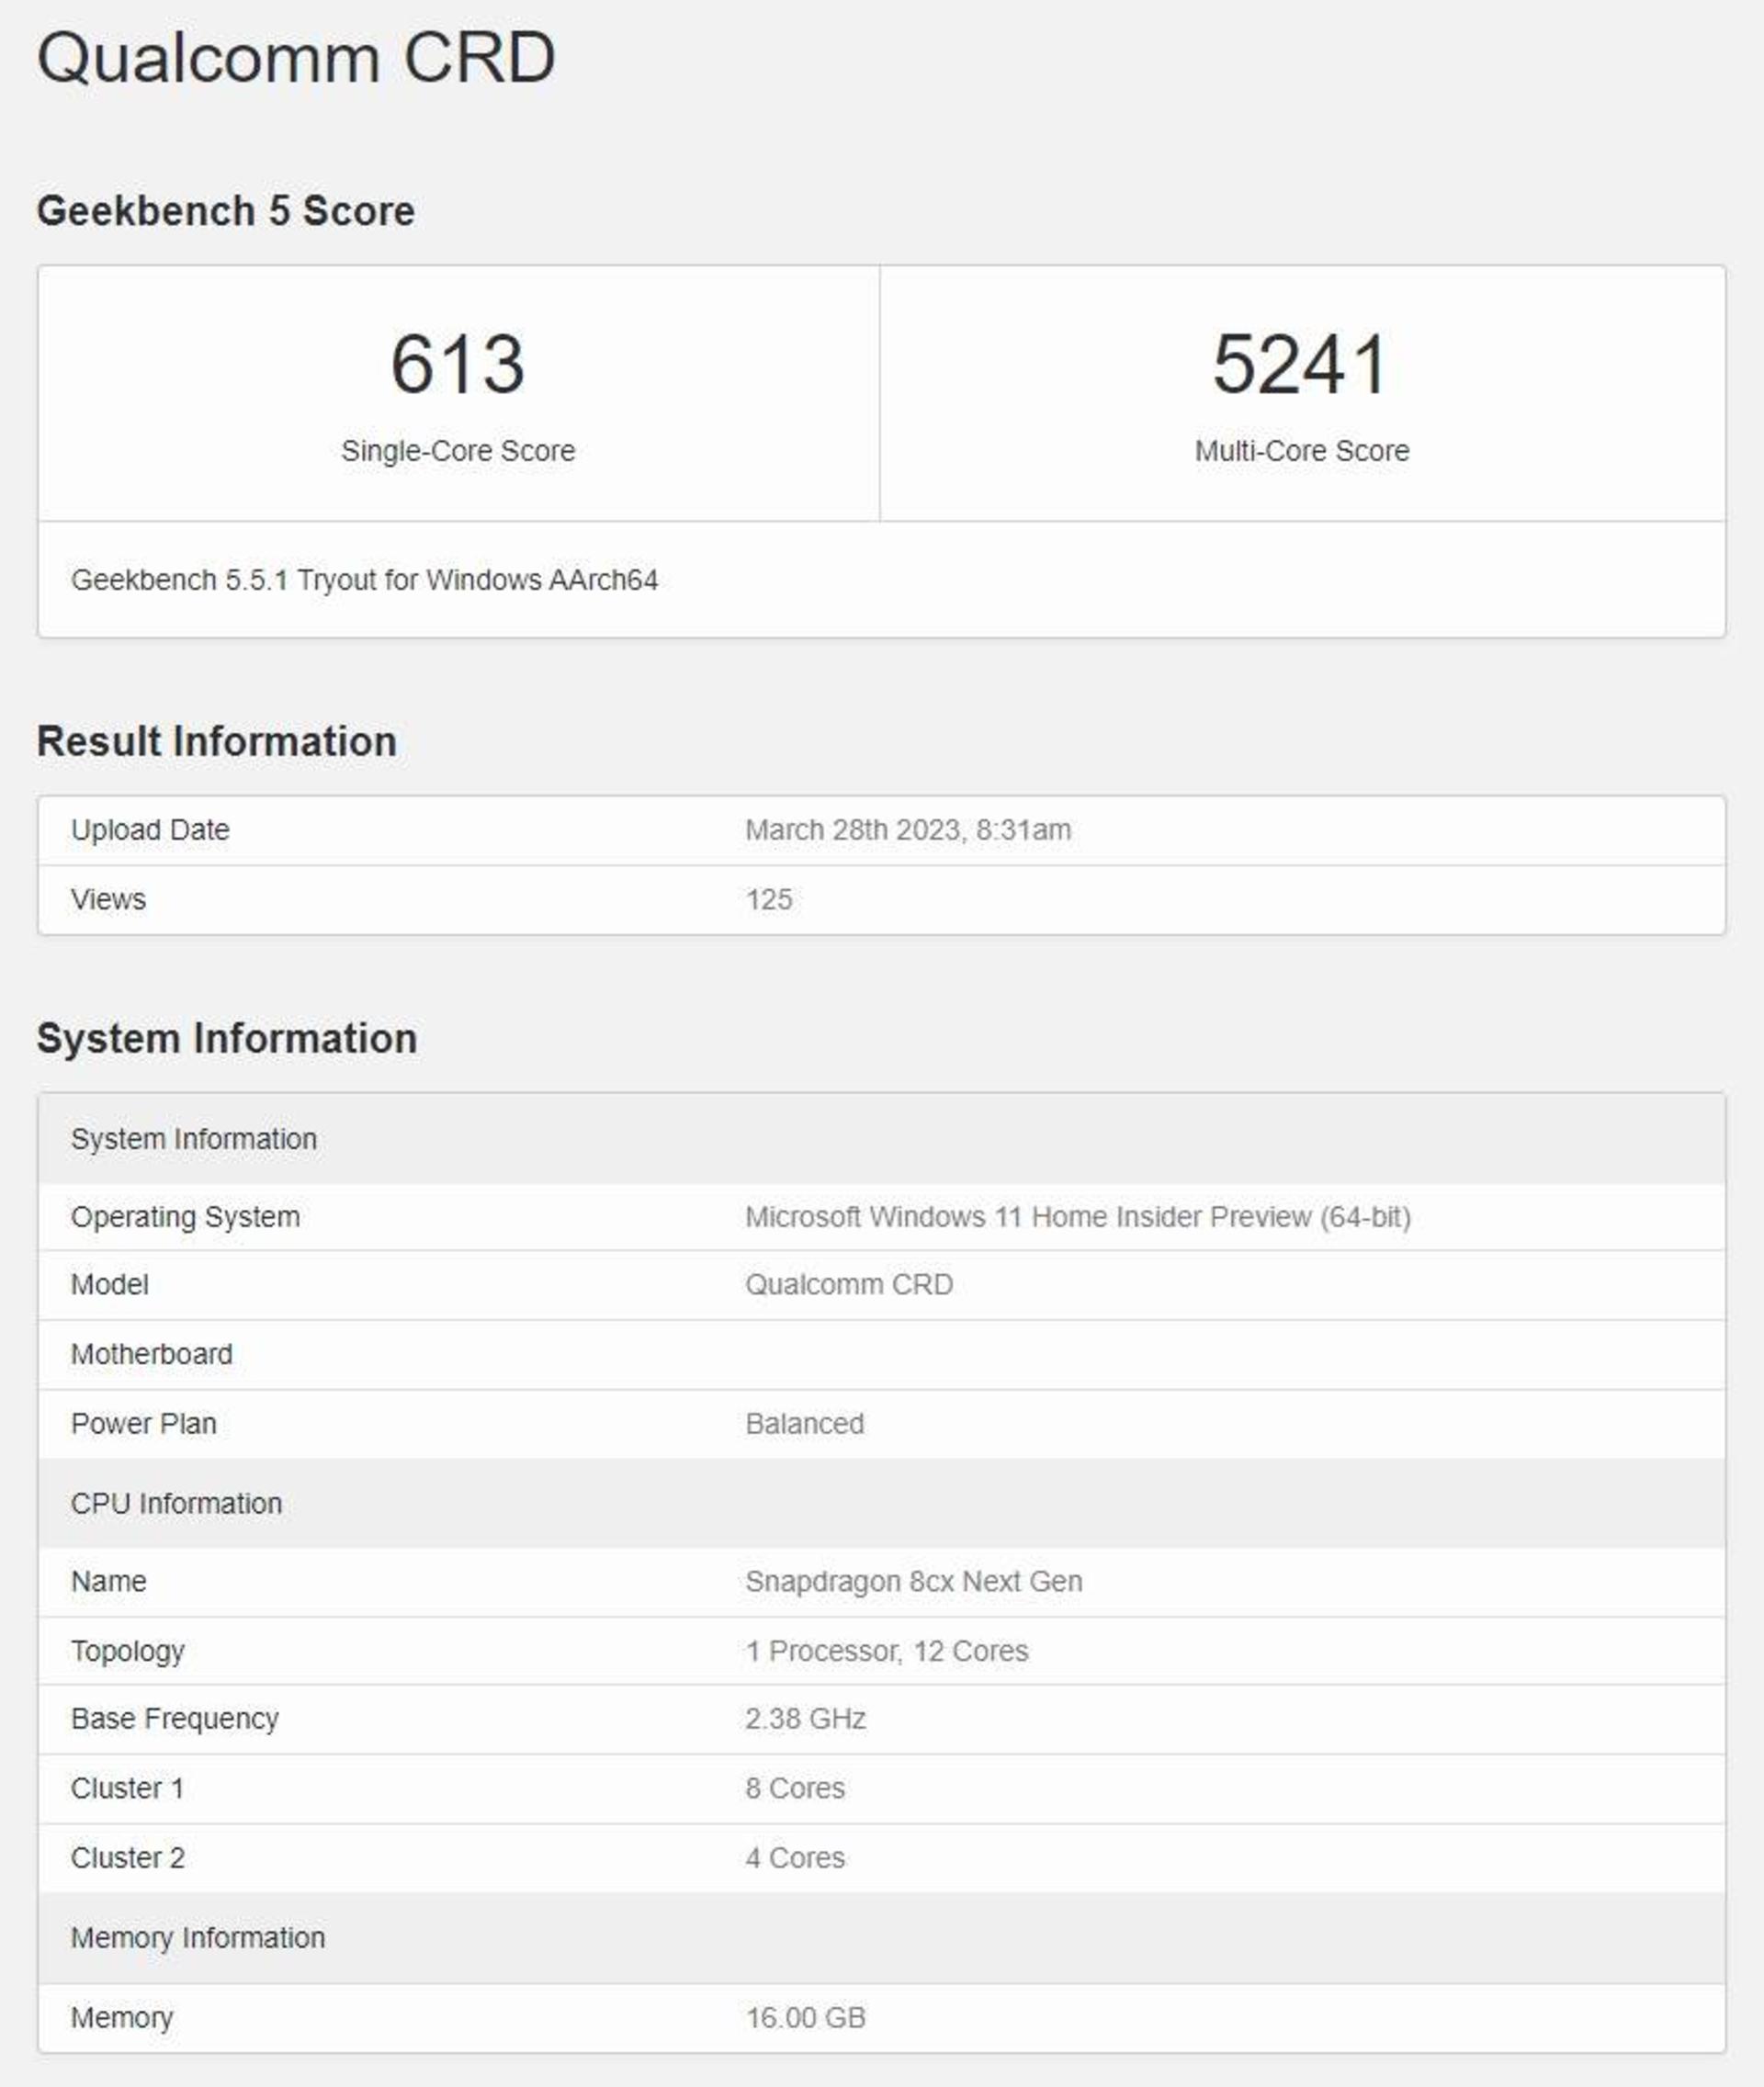The image size is (1764, 2087).
Task: Click the multi-core score 5241
Action: [x=1301, y=364]
